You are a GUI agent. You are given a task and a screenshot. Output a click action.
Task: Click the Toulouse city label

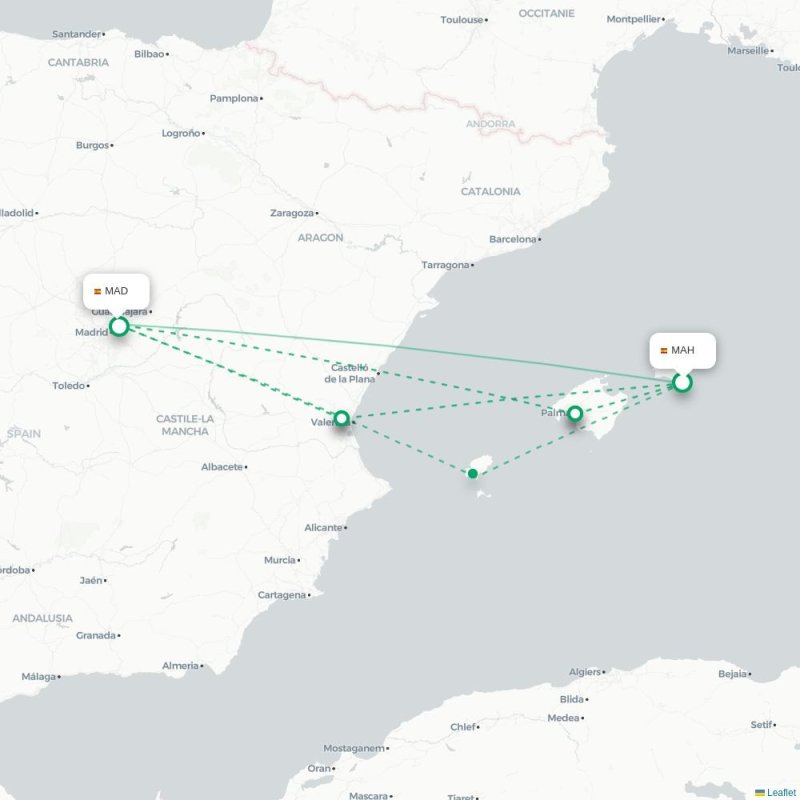point(462,19)
